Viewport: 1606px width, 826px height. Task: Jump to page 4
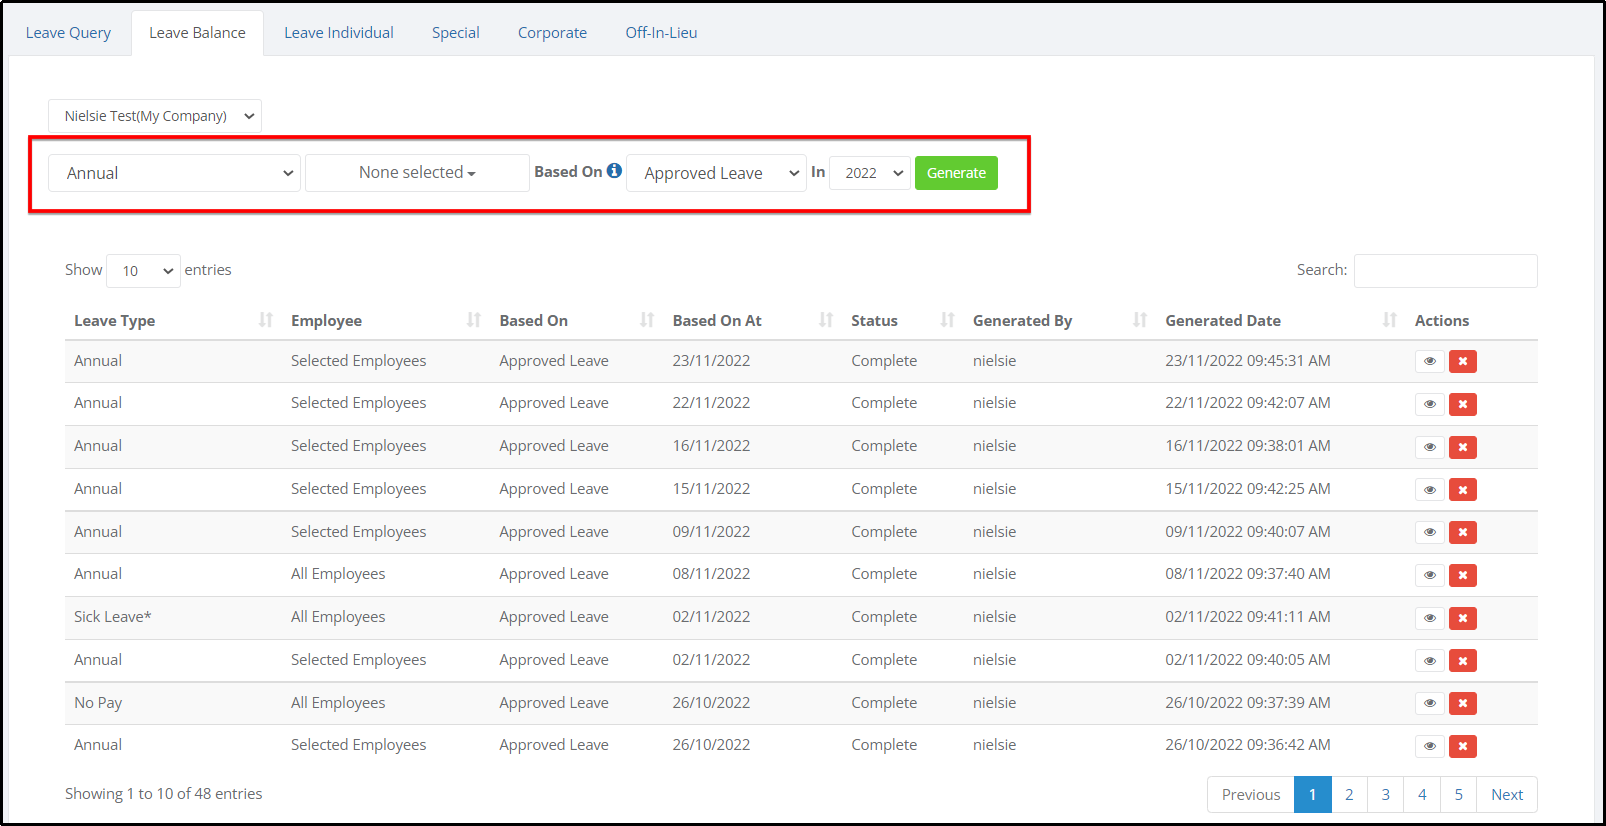click(1422, 795)
